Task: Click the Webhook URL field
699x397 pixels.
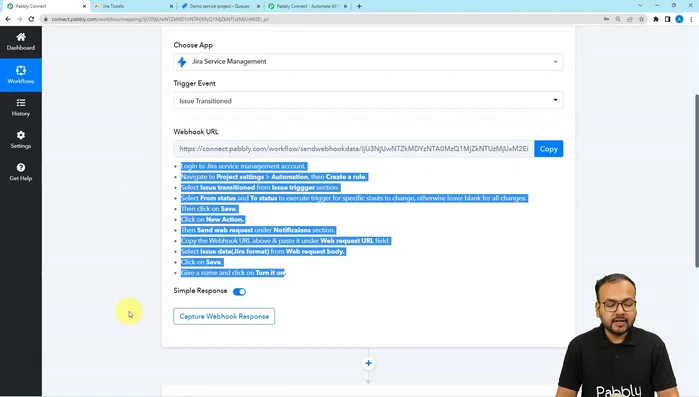Action: coord(354,149)
